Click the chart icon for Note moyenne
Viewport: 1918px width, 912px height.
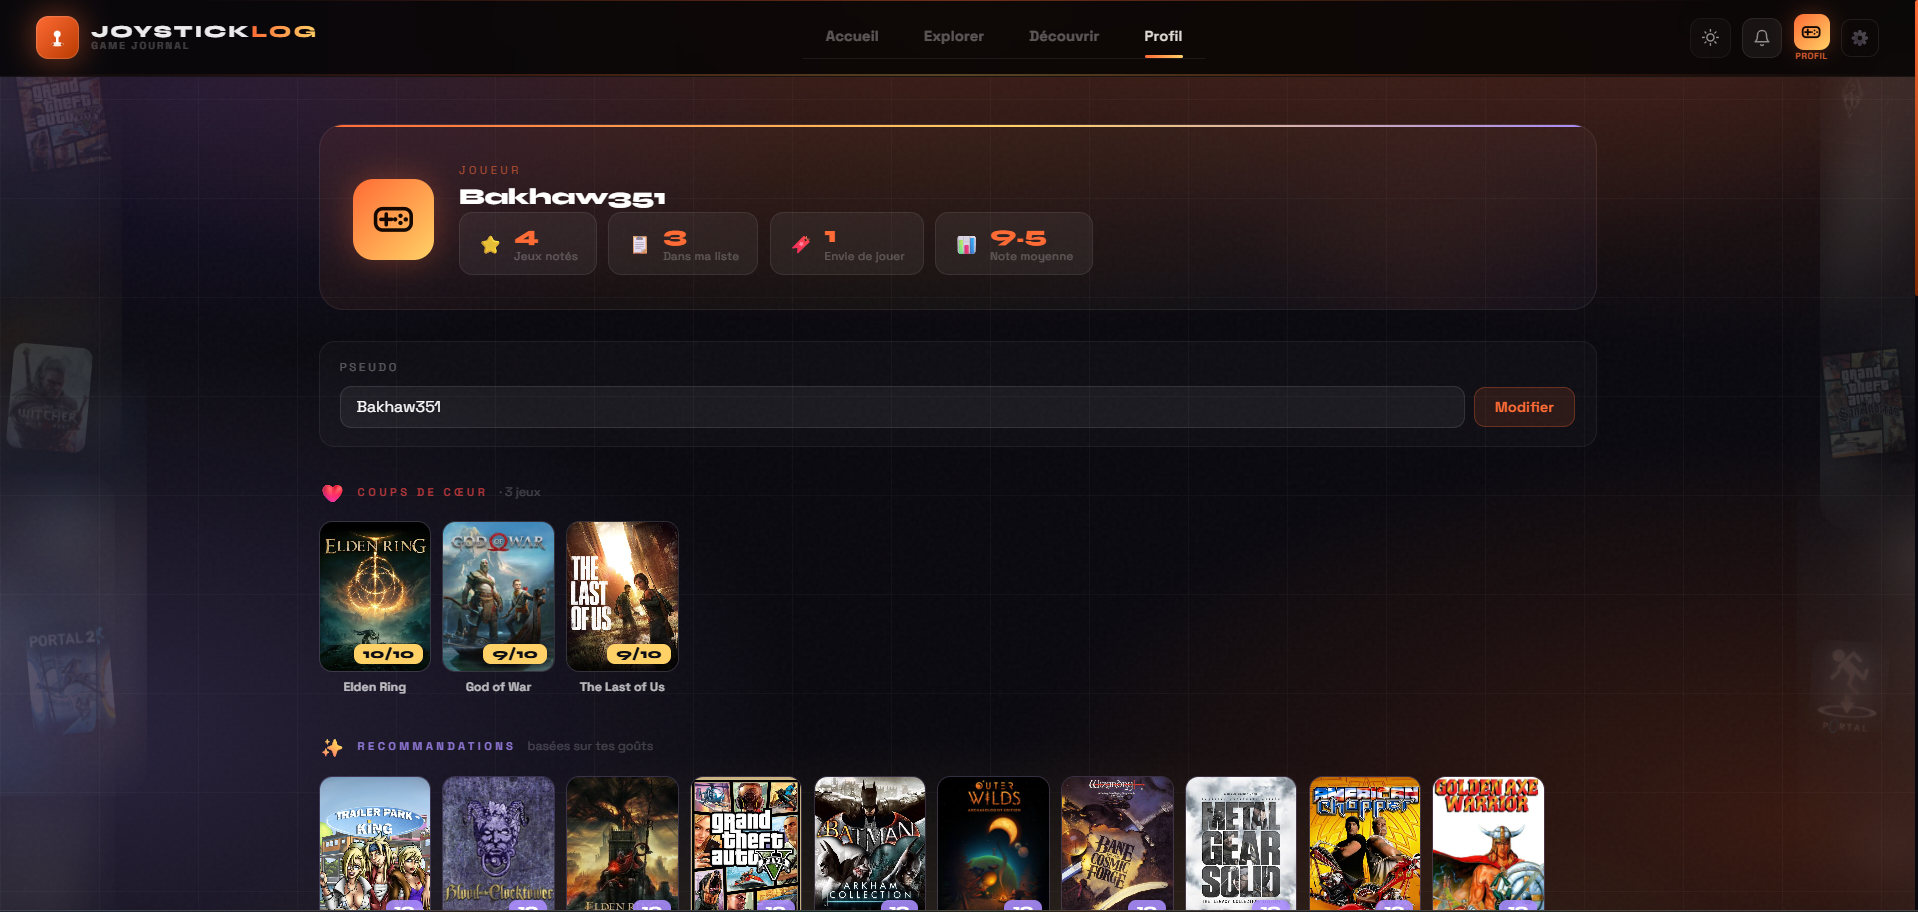tap(966, 245)
